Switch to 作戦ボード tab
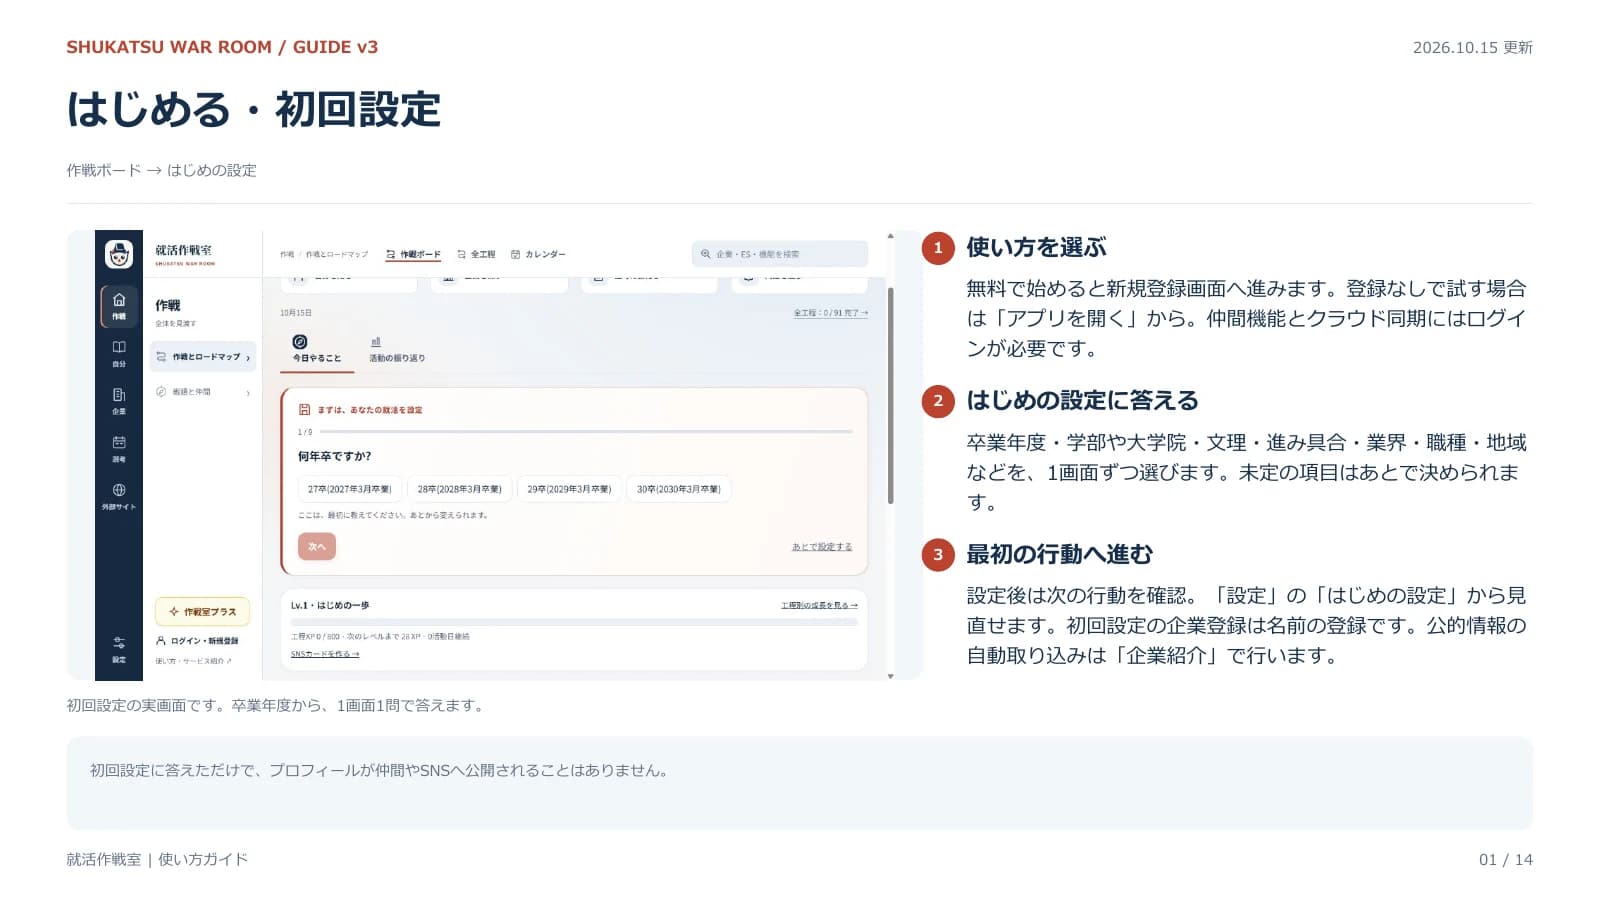 pos(413,254)
